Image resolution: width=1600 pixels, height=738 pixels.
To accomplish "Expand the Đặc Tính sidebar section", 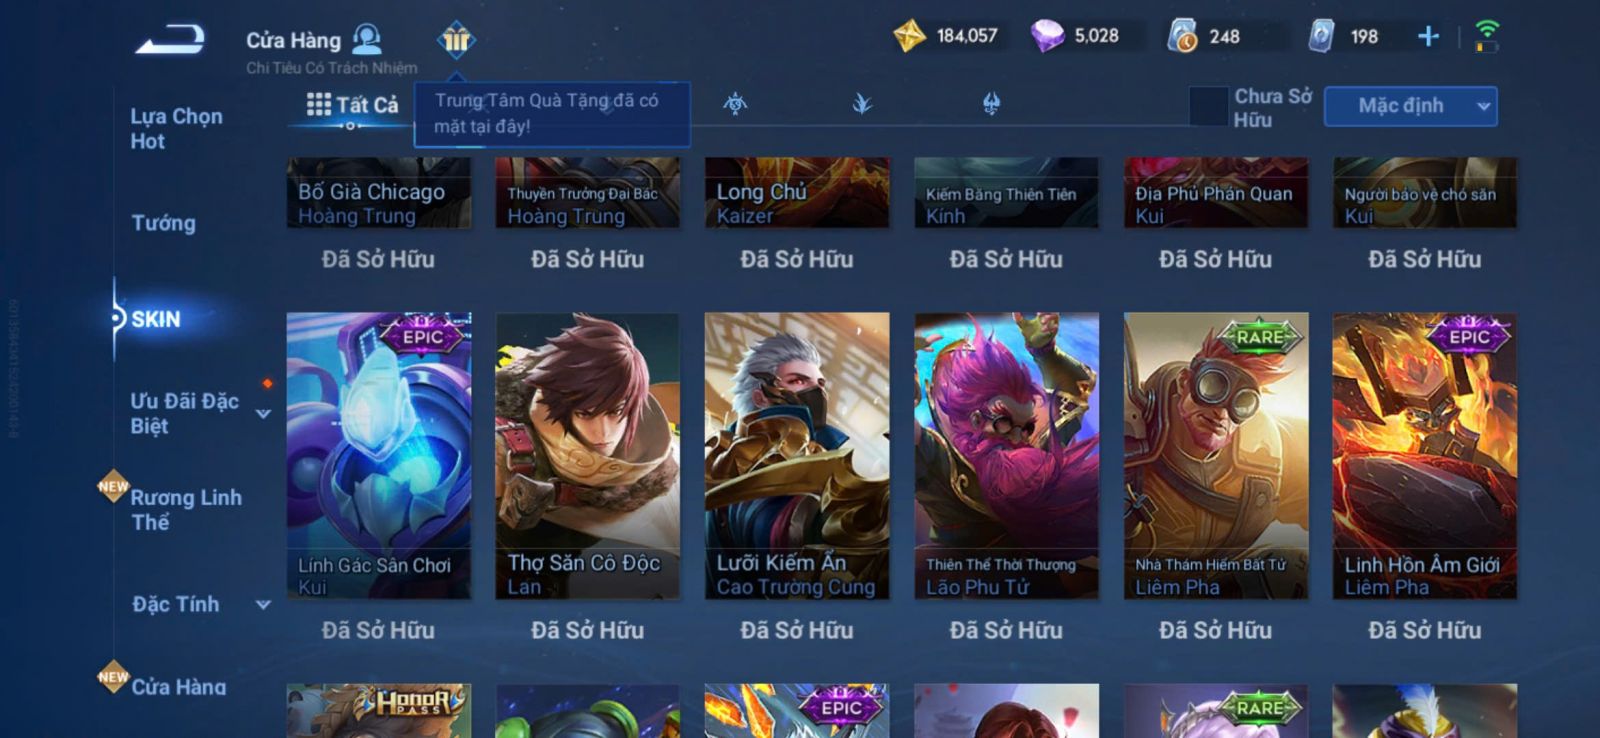I will coord(264,604).
